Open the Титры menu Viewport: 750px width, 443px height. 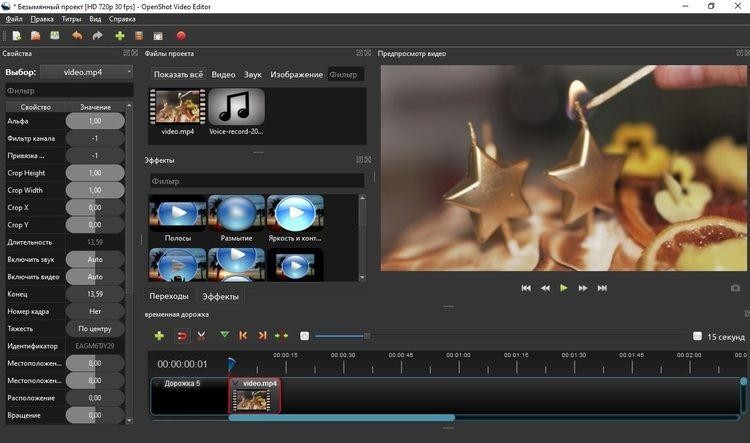click(71, 19)
